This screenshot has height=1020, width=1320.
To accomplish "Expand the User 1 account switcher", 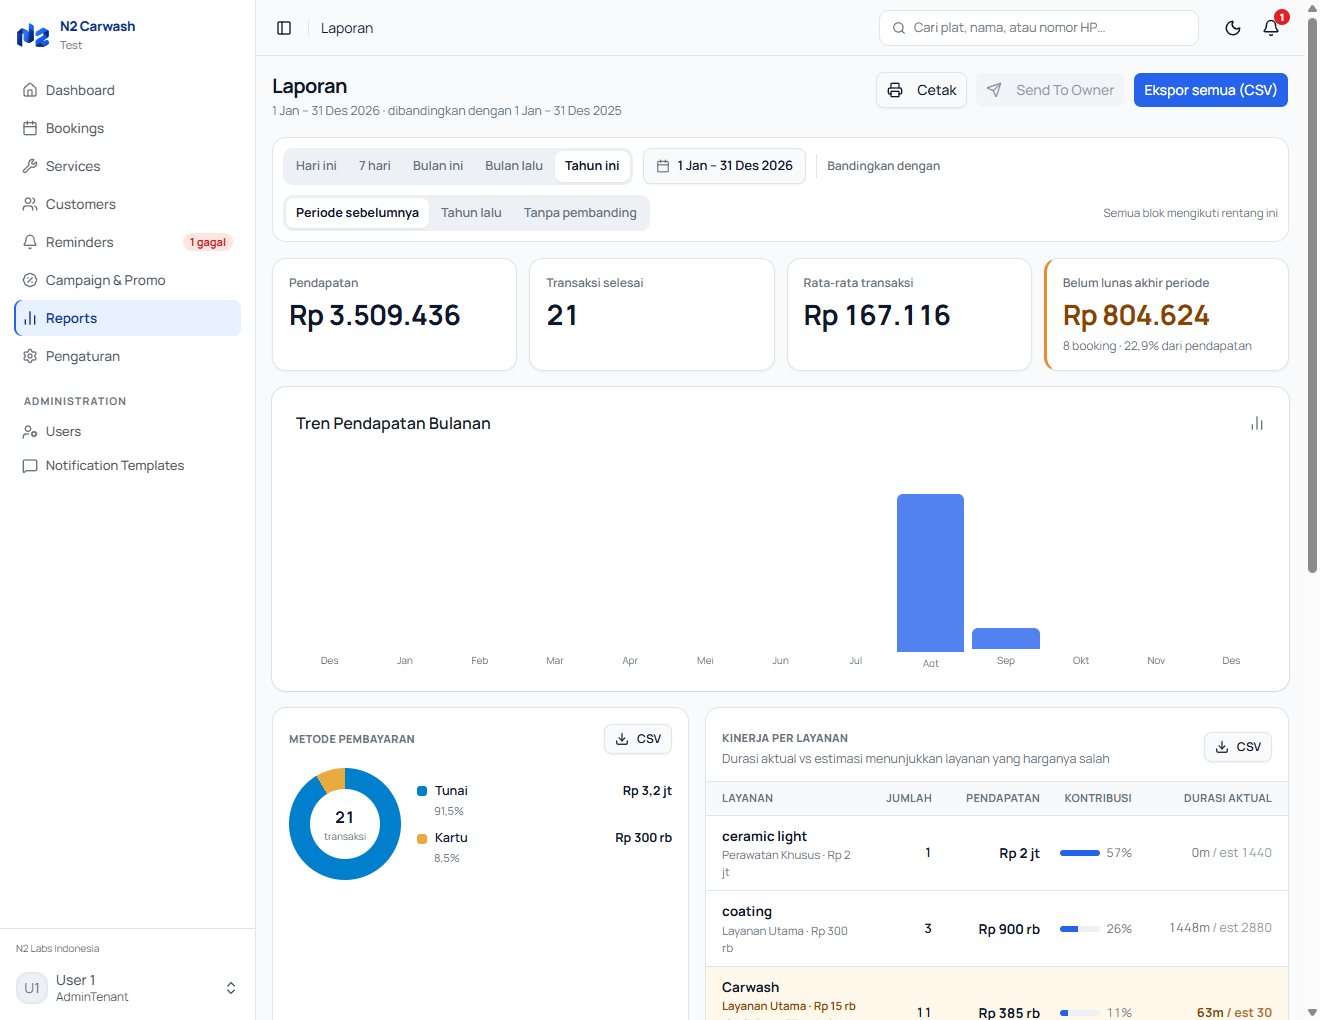I will [231, 988].
